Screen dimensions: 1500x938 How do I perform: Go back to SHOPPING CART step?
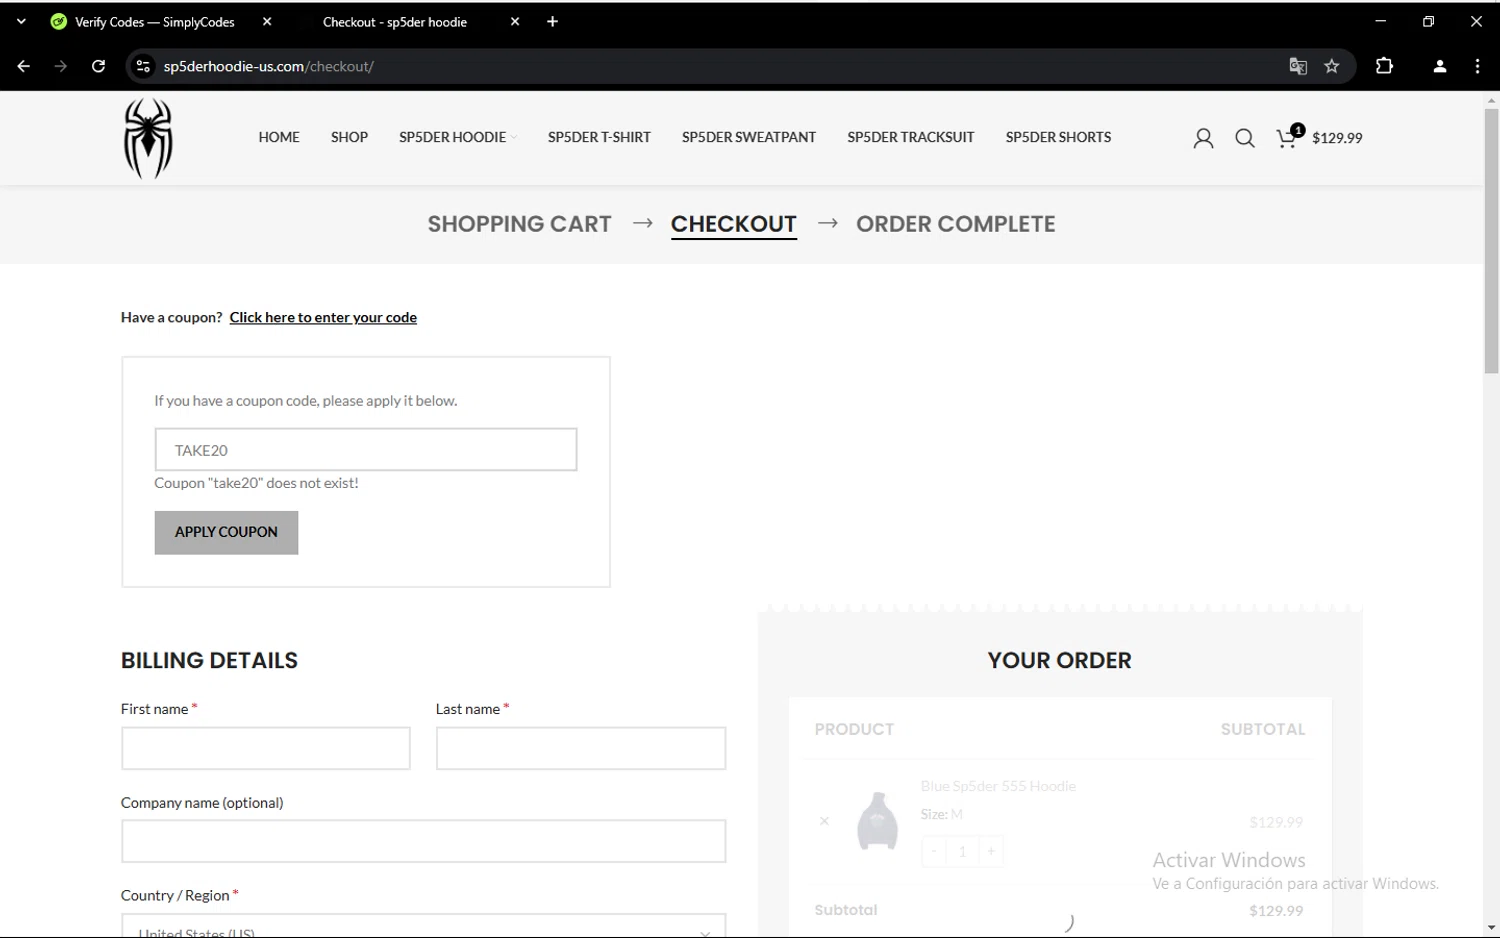(x=519, y=224)
